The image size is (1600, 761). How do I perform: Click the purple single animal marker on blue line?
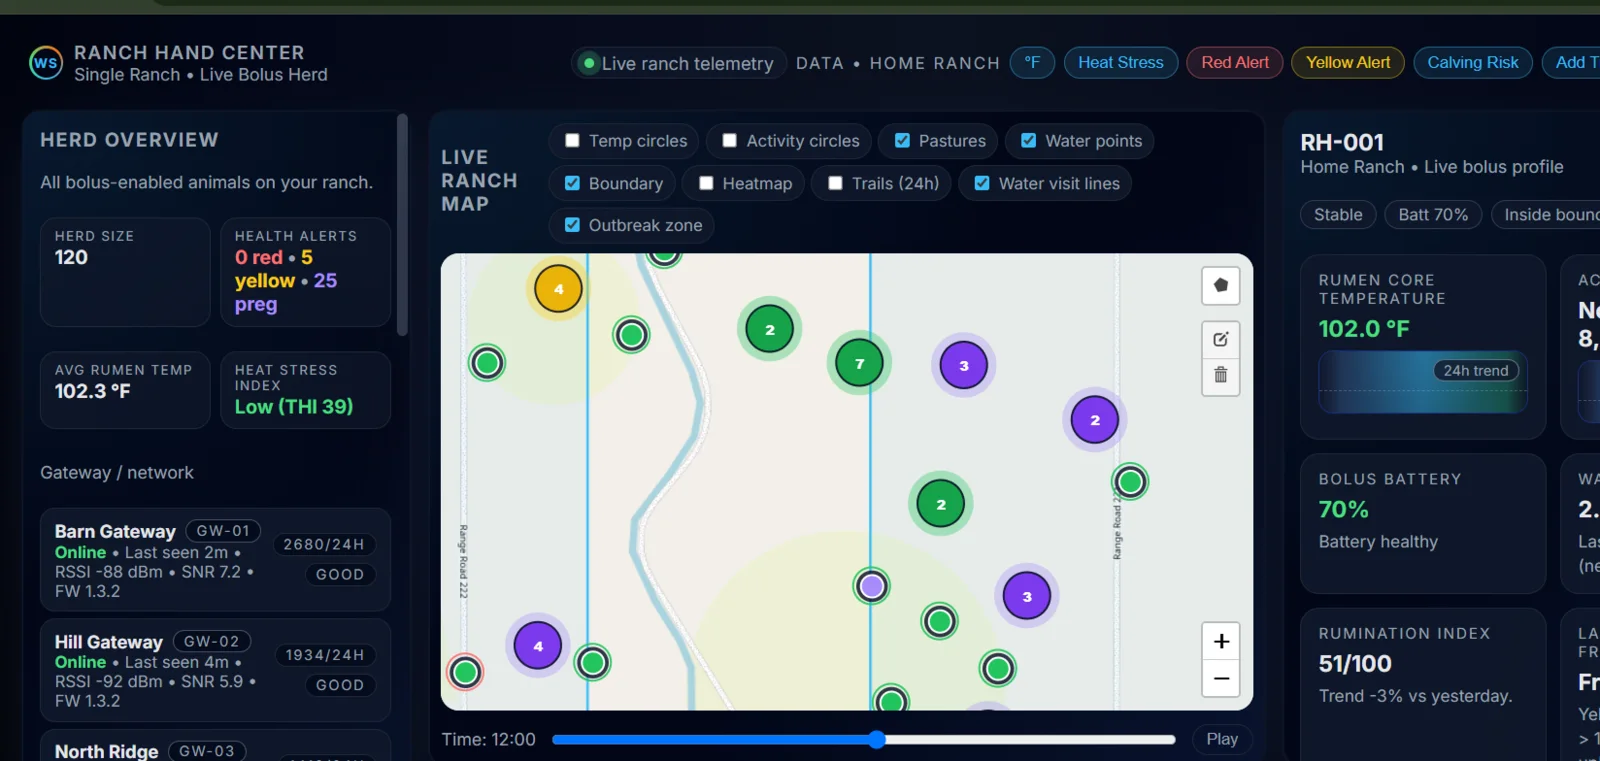(872, 586)
